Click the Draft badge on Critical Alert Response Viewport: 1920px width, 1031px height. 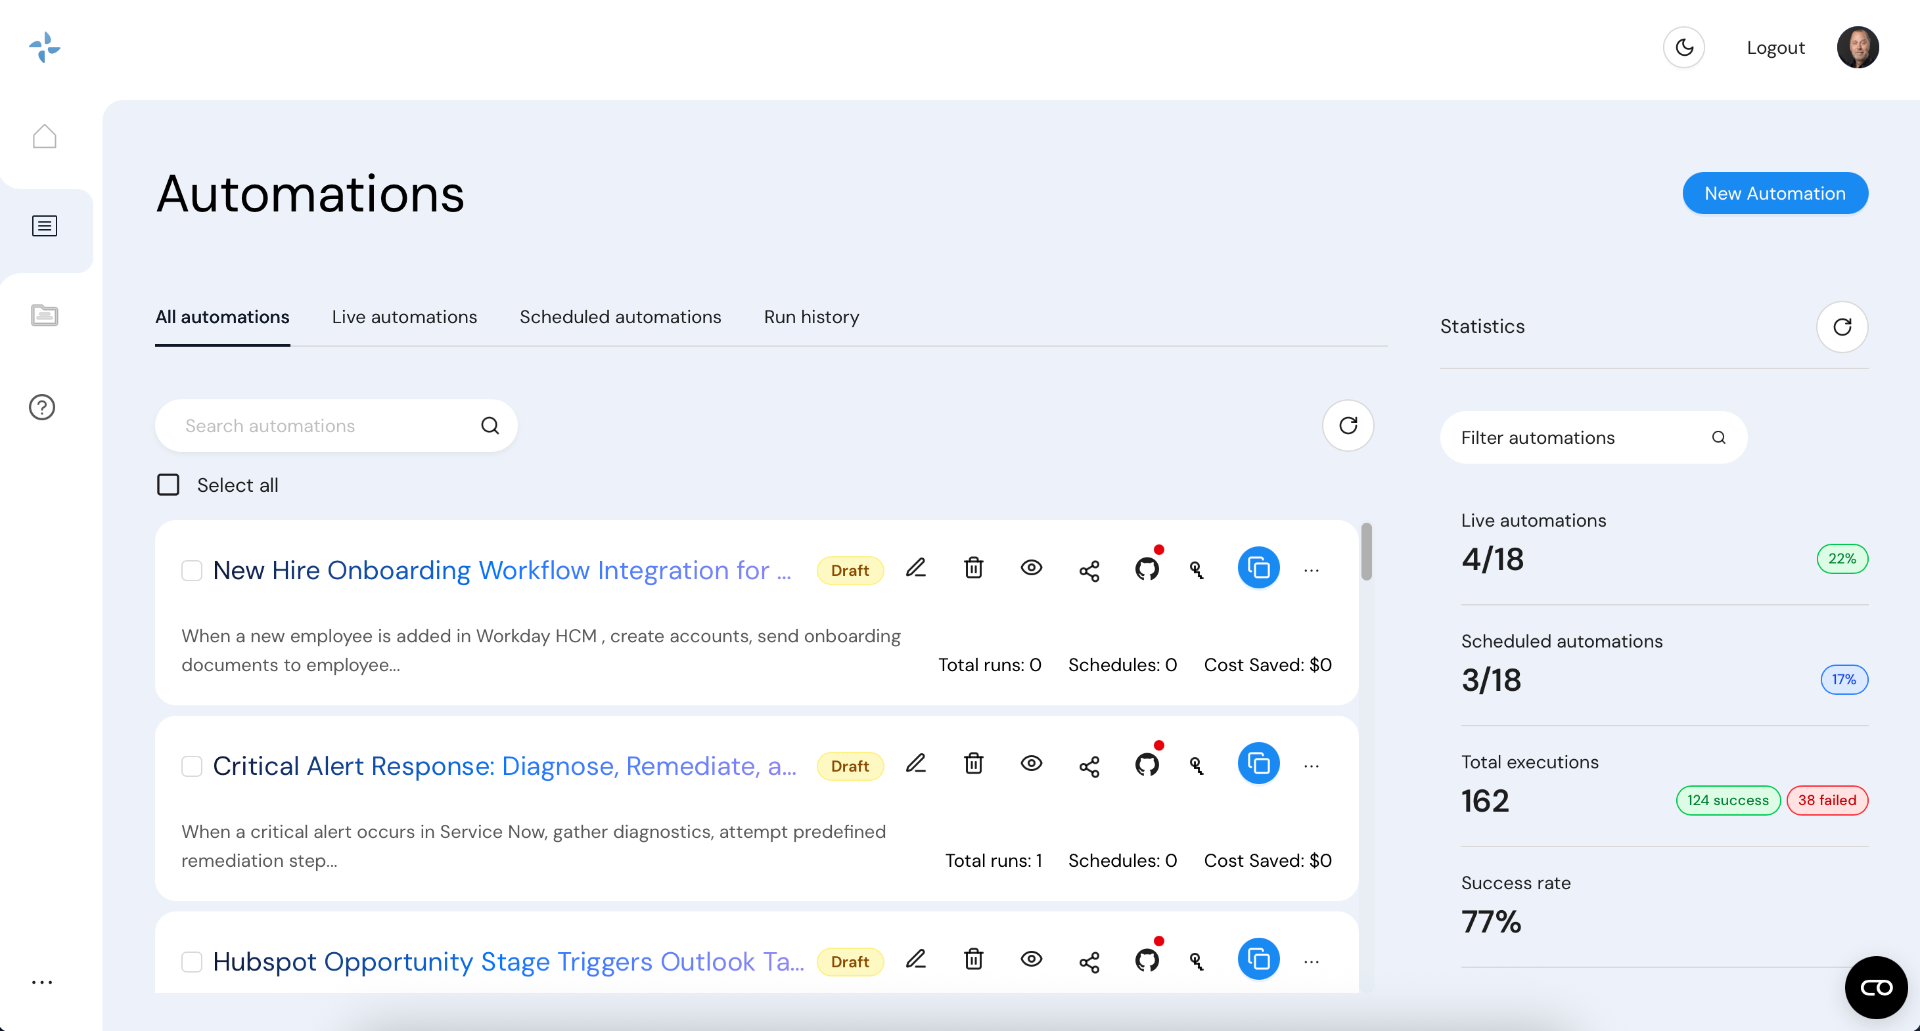click(x=850, y=767)
